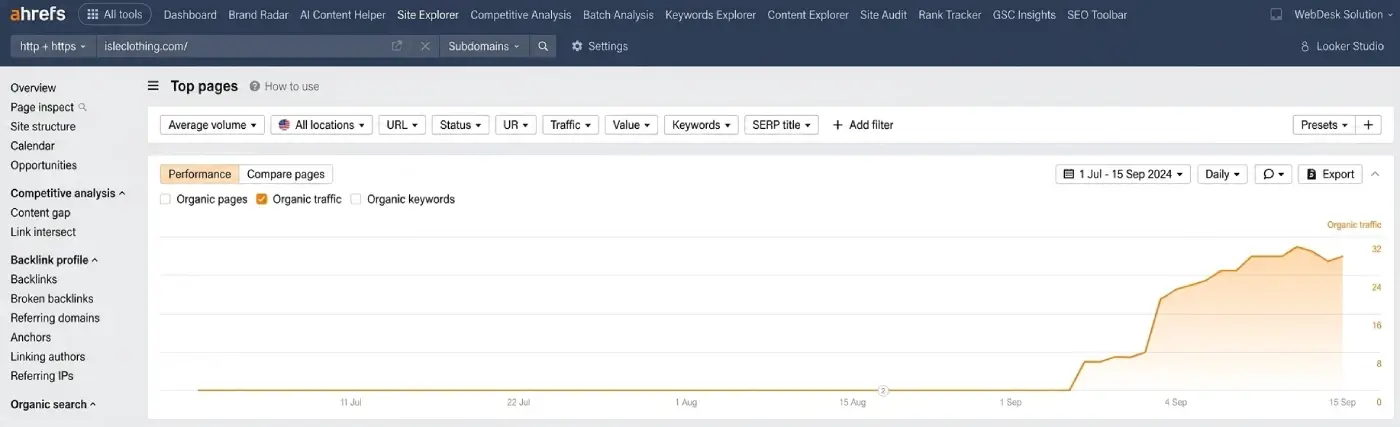Open the Value filter dropdown
Image resolution: width=1400 pixels, height=427 pixels.
(x=631, y=125)
